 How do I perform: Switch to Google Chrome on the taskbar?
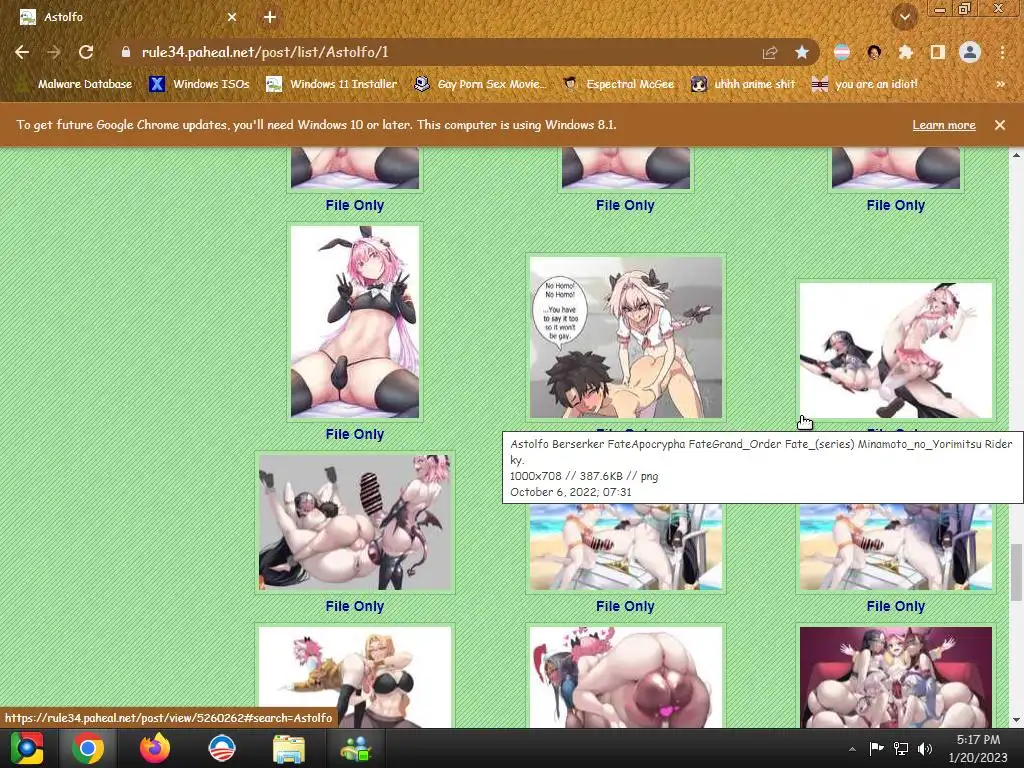[x=88, y=748]
